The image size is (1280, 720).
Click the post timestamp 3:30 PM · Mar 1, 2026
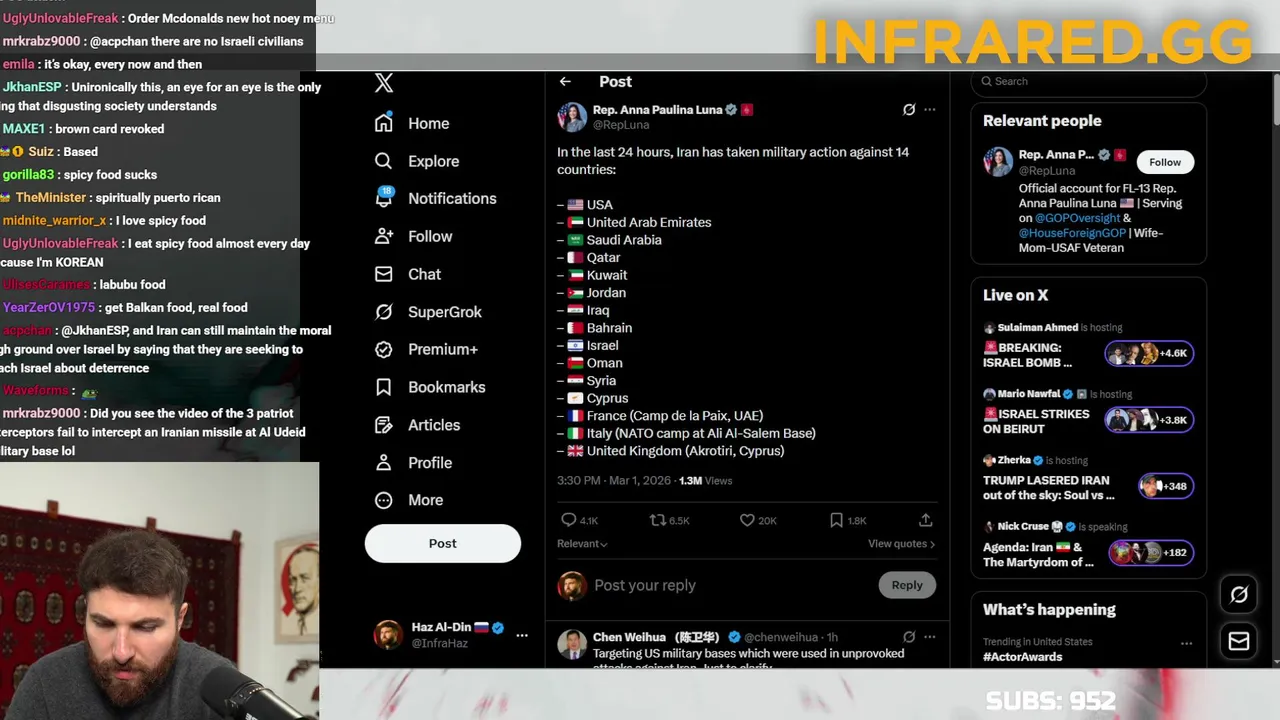616,481
